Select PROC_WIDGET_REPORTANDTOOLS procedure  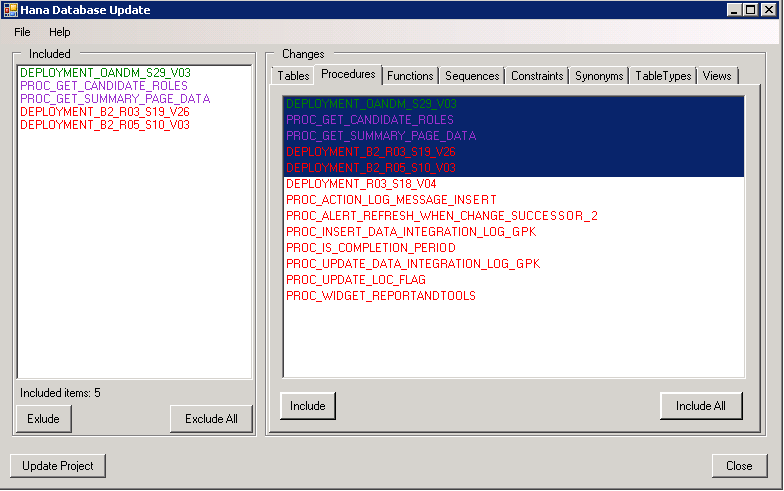pos(514,296)
